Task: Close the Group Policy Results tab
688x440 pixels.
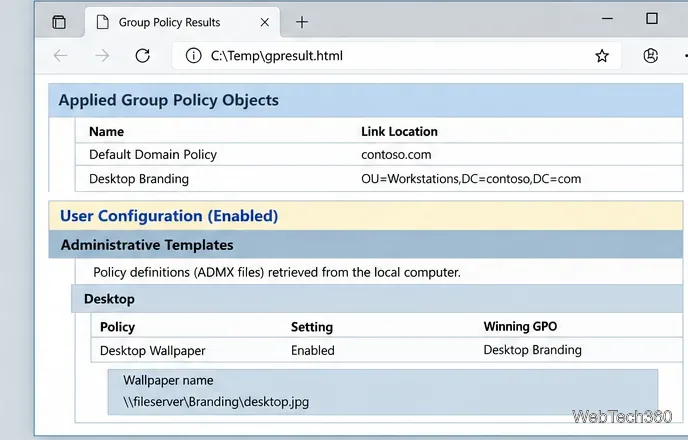Action: pyautogui.click(x=265, y=22)
